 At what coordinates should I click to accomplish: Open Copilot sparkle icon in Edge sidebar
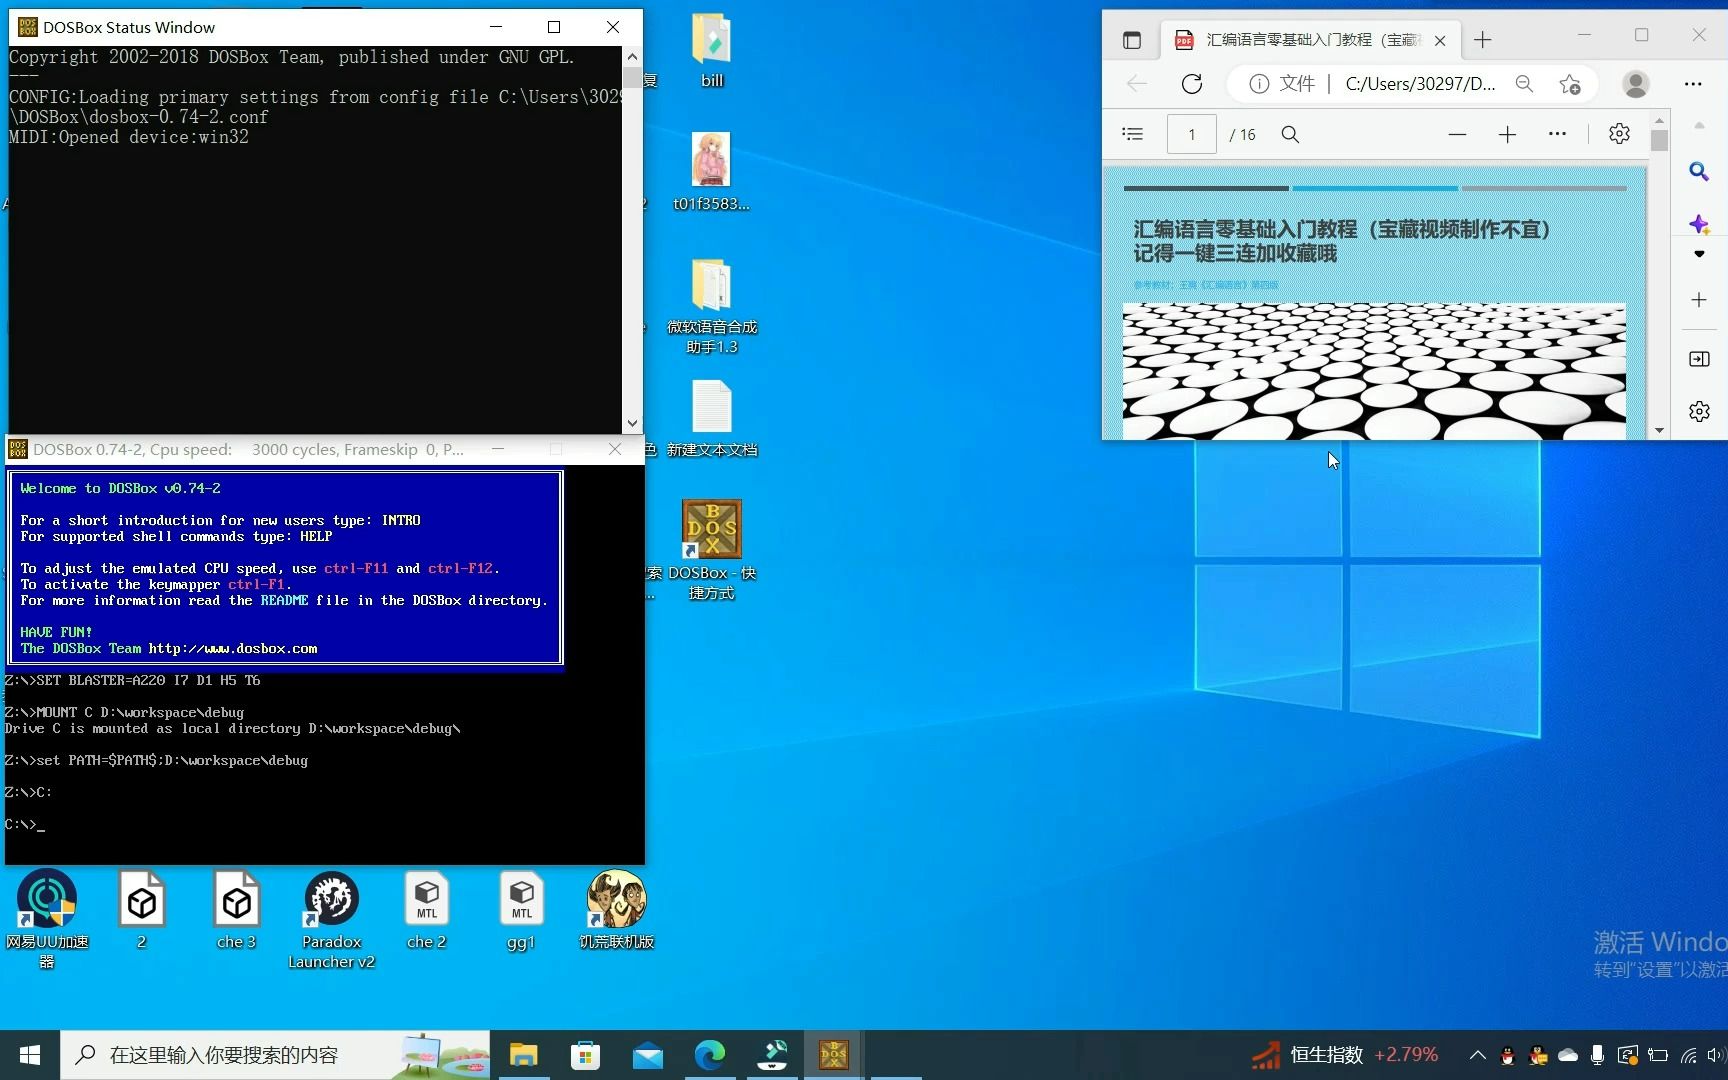[x=1699, y=224]
